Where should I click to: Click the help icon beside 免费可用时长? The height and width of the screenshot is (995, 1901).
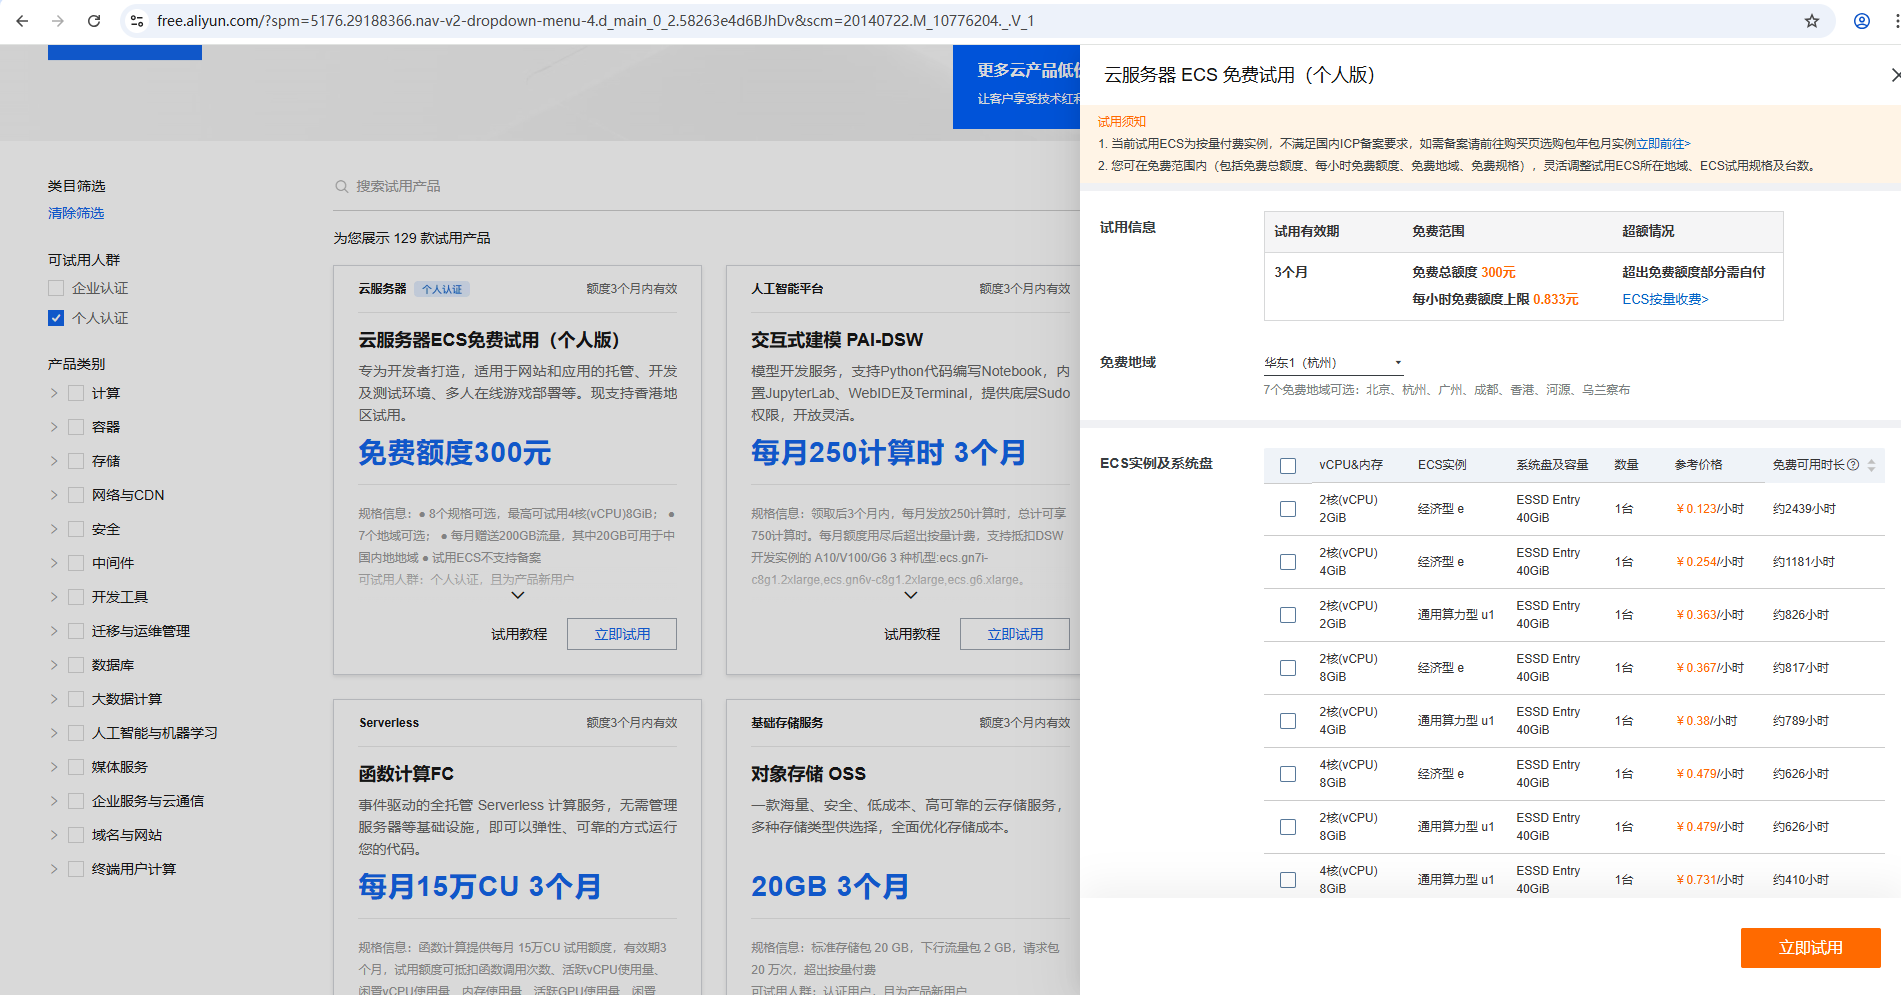tap(1853, 465)
